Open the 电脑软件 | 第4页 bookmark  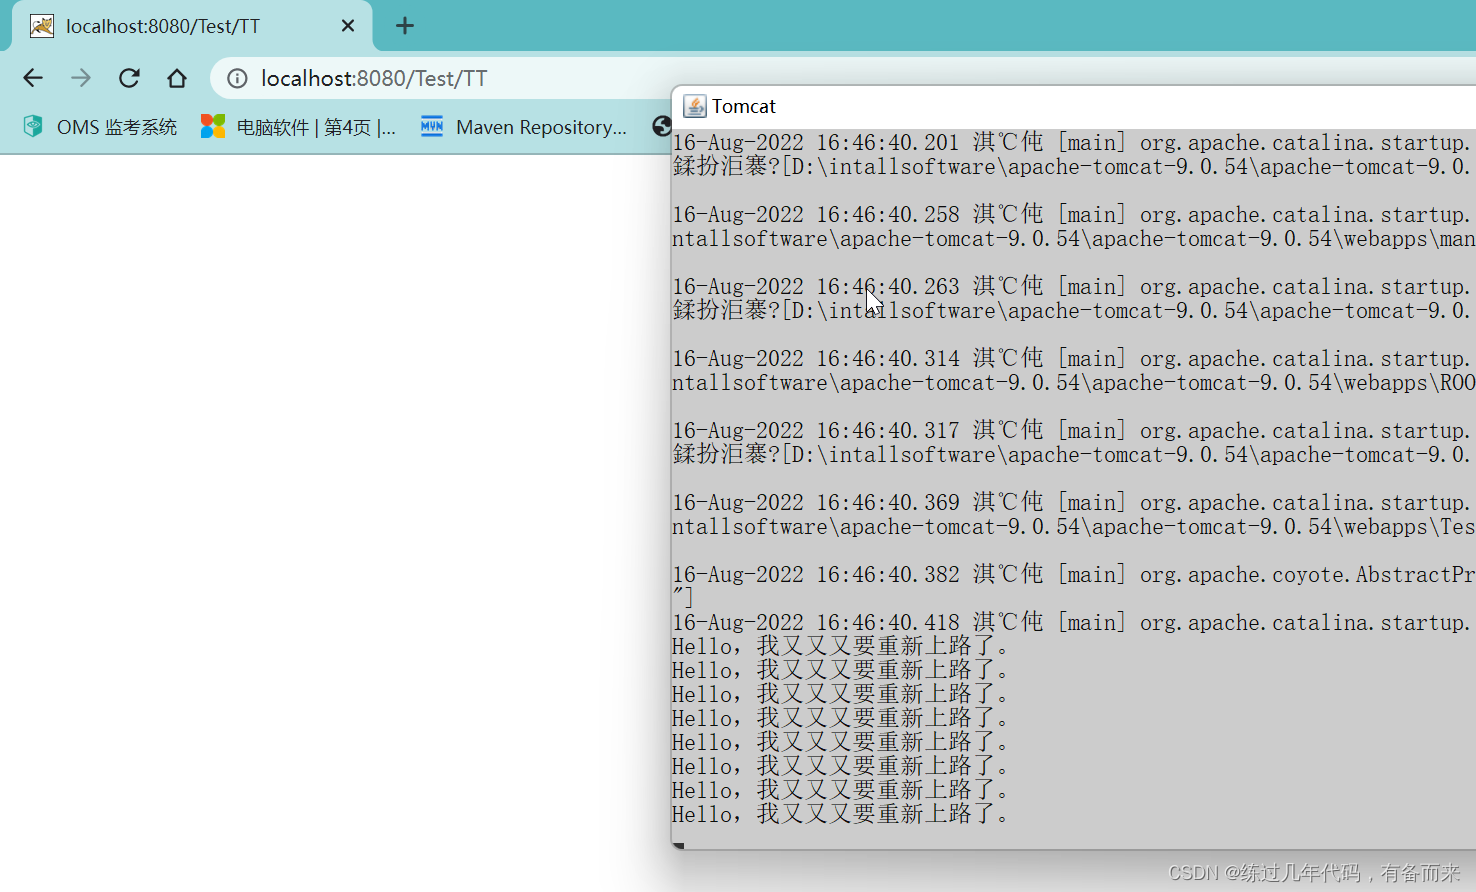click(x=298, y=127)
